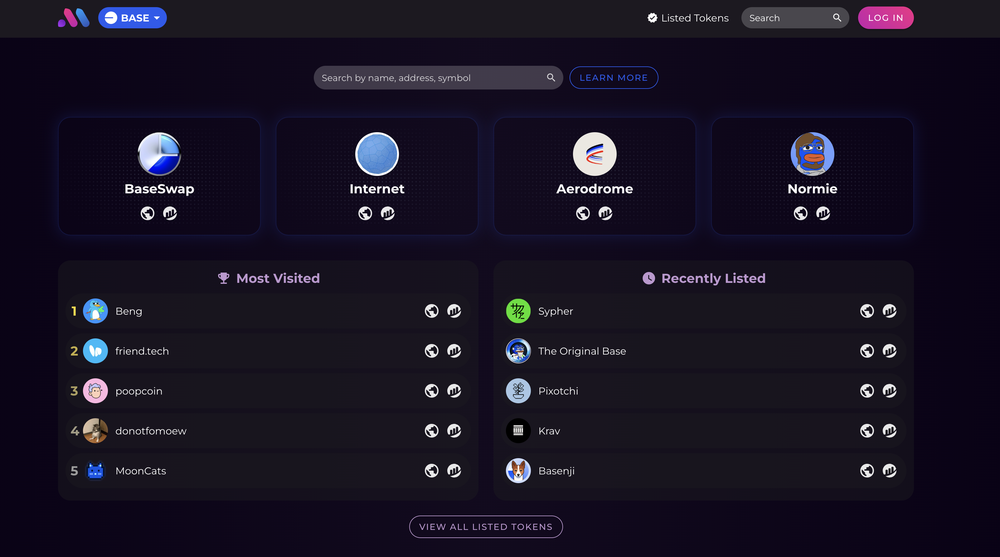Focus the 'Search by name, address, symbol' field

pyautogui.click(x=438, y=78)
